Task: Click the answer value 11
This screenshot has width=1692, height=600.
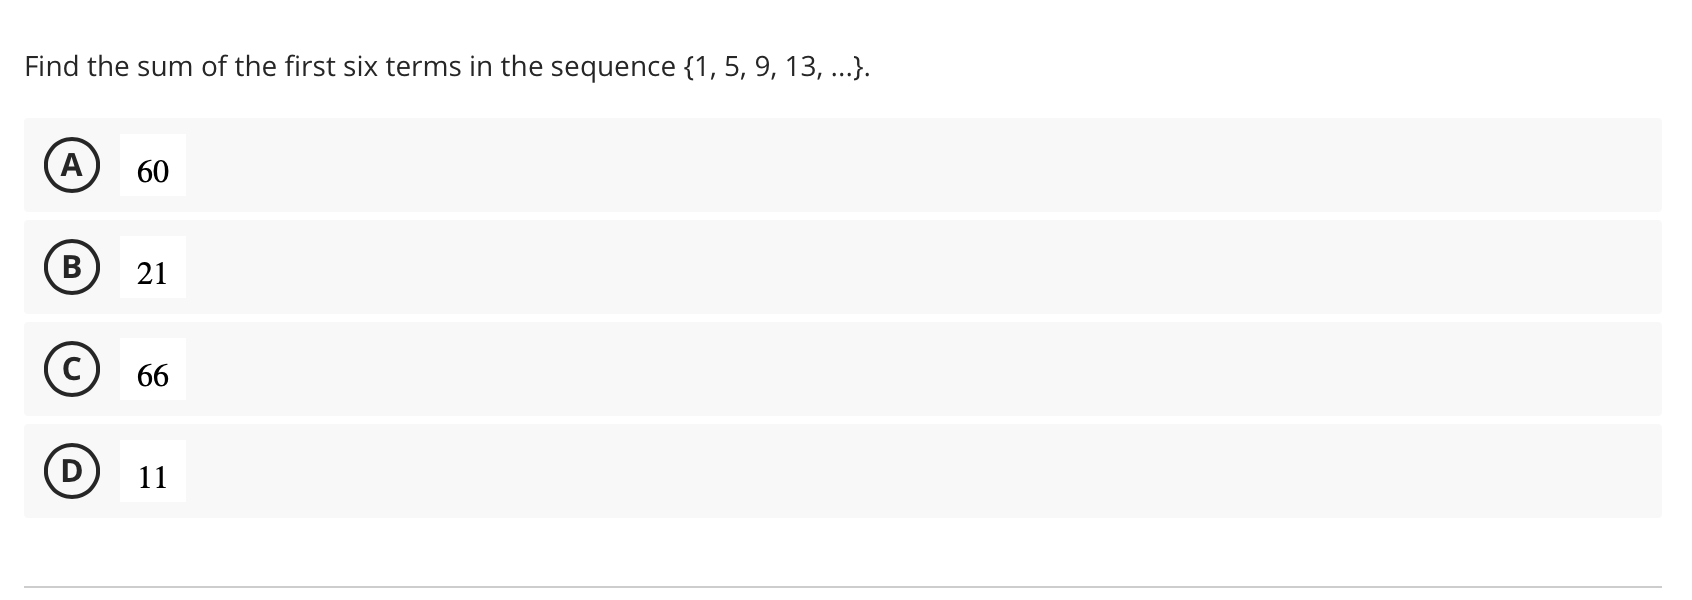Action: coord(152,477)
